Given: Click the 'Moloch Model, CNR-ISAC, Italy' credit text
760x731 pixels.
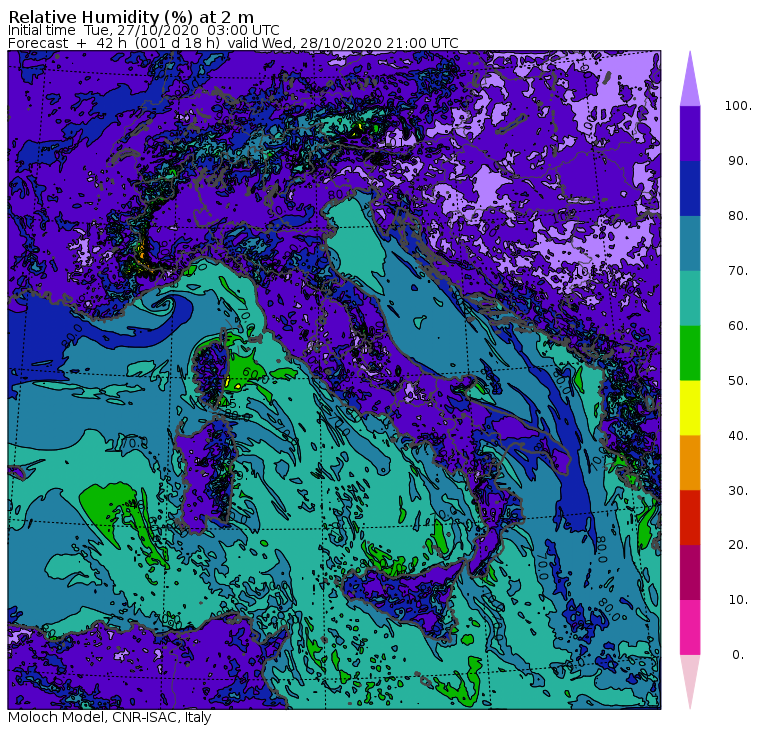Looking at the screenshot, I should (x=110, y=717).
